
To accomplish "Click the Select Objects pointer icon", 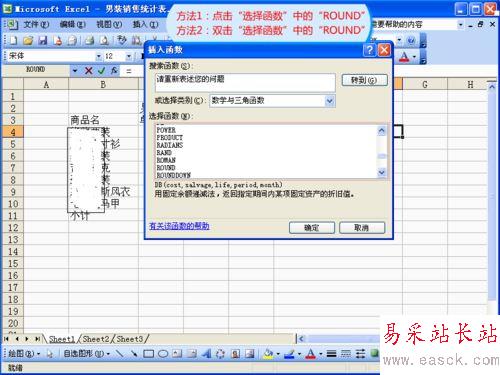I will [x=50, y=354].
